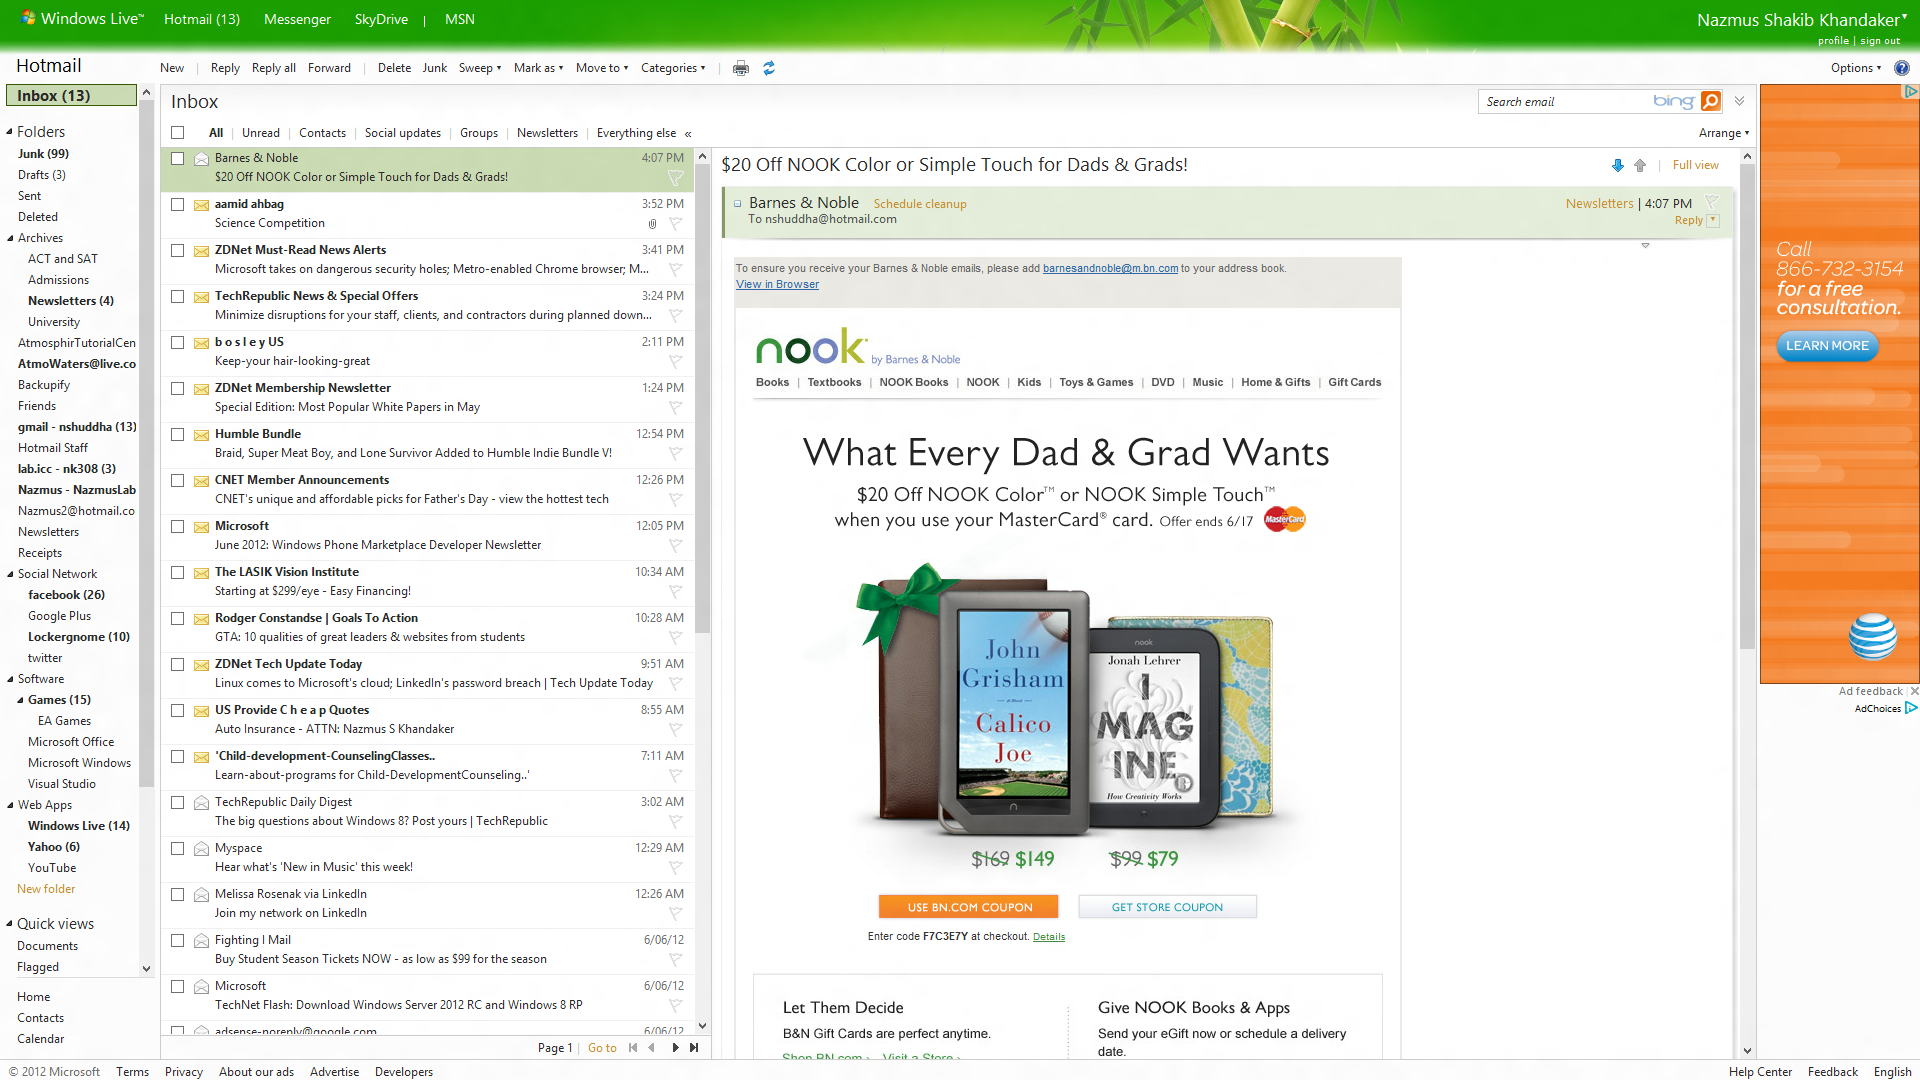This screenshot has height=1080, width=1920.
Task: Flag the Myspace email
Action: click(x=675, y=868)
